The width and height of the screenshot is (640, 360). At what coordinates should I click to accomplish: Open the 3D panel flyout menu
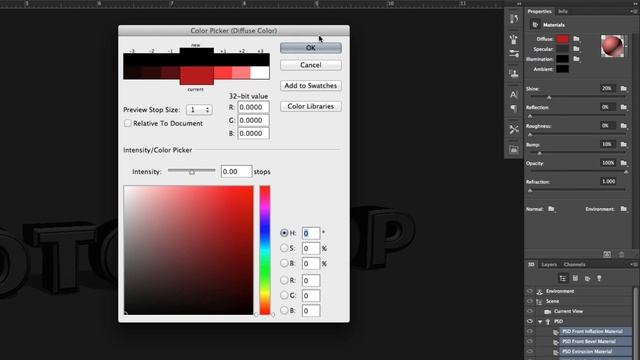634,264
